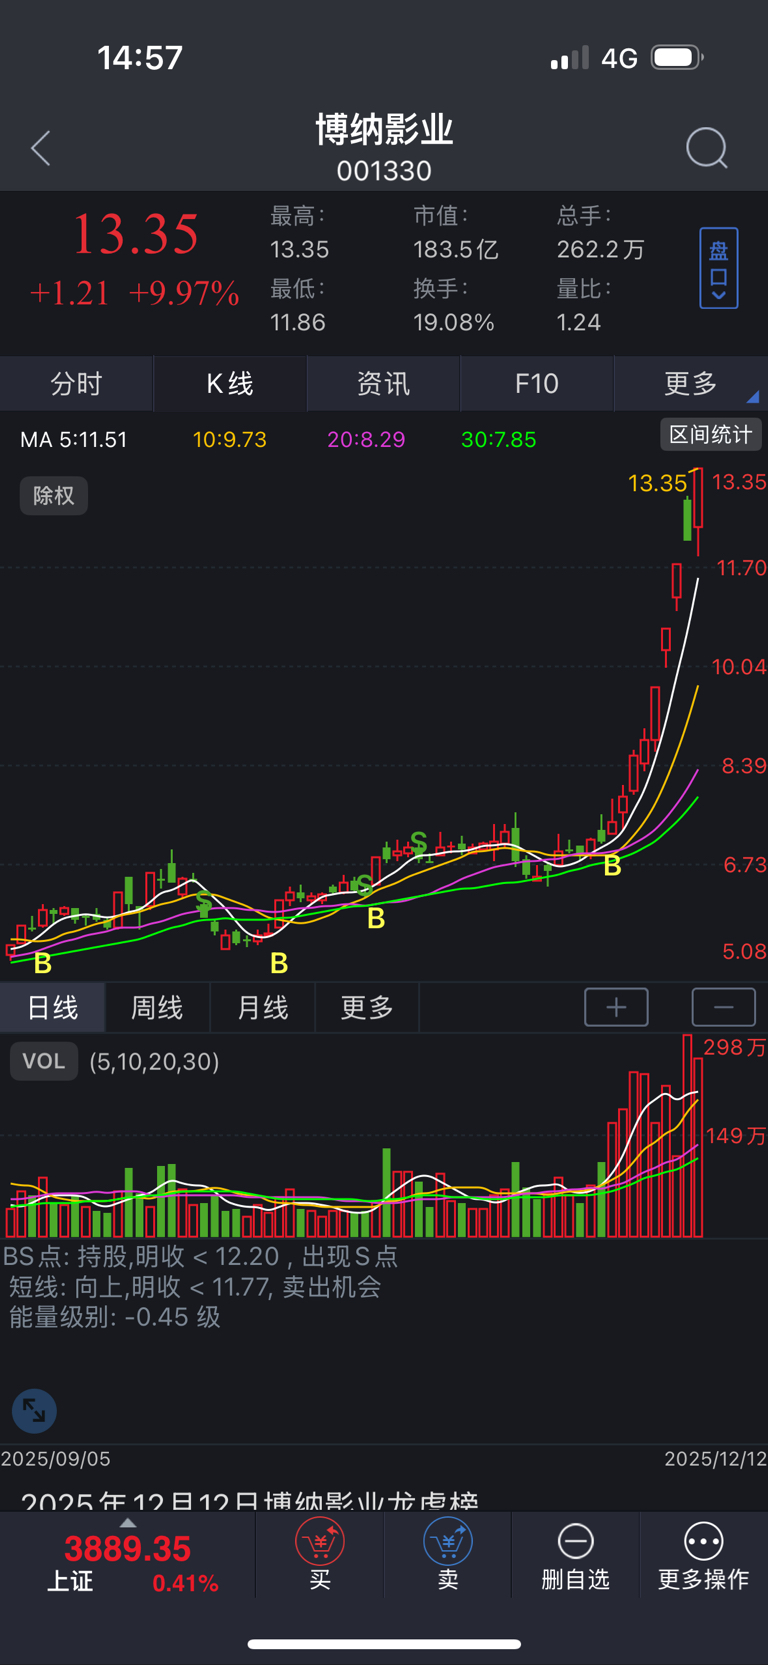Tap the end date 2025/12/12
769x1665 pixels.
pyautogui.click(x=716, y=1459)
